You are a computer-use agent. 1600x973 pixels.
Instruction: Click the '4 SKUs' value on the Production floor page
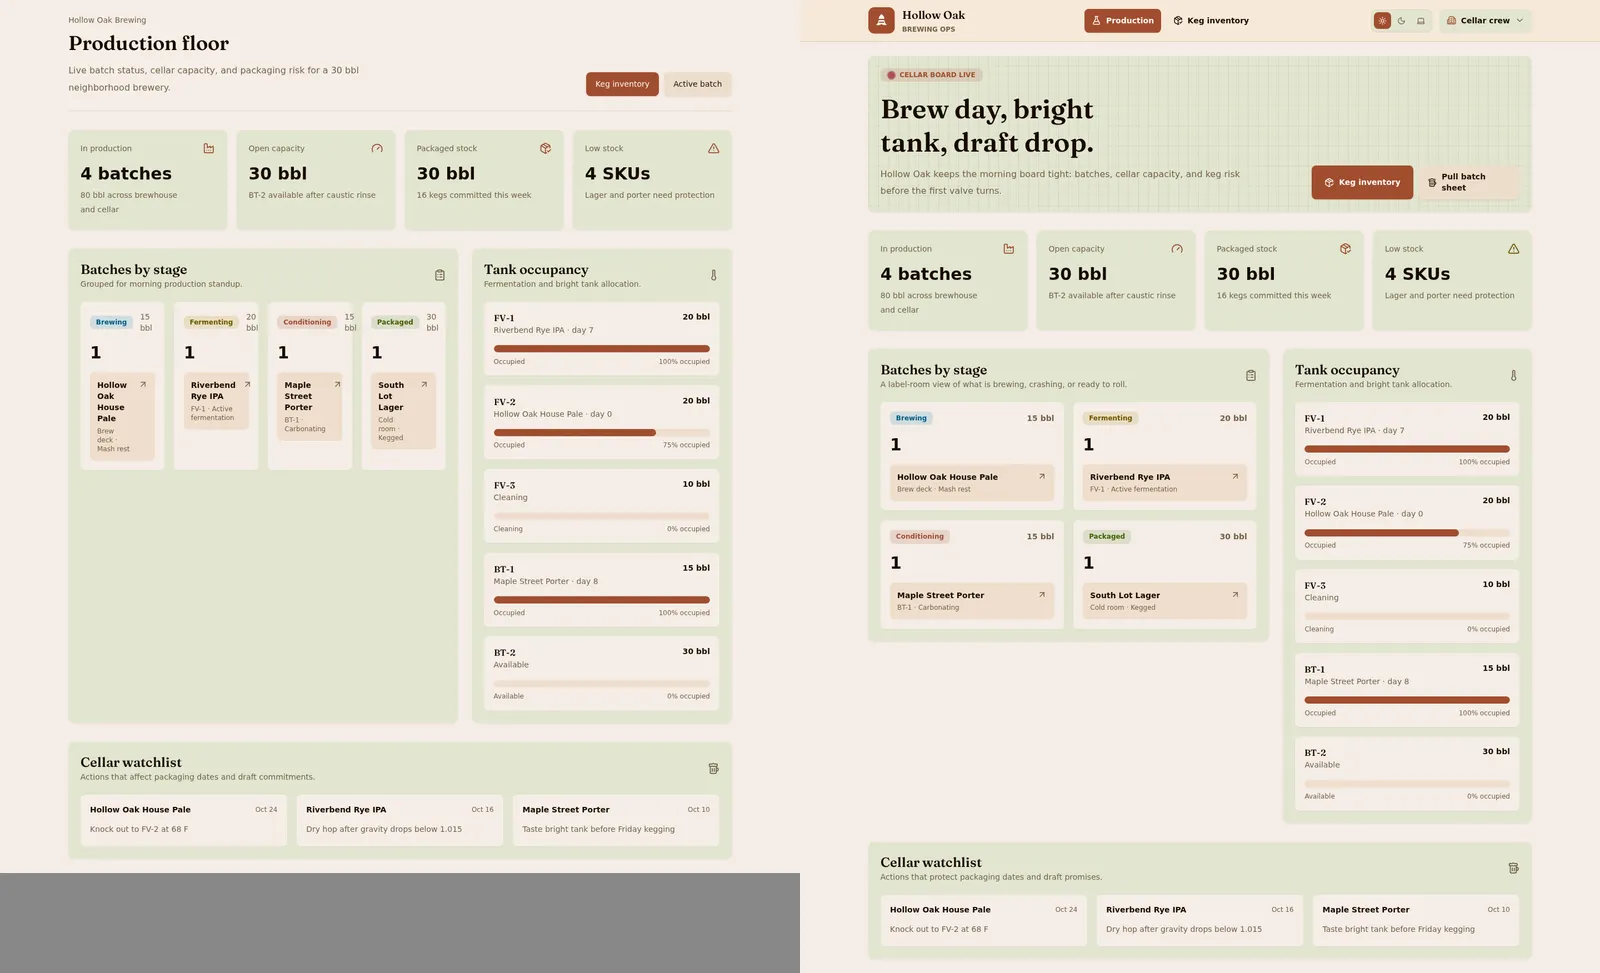click(617, 174)
